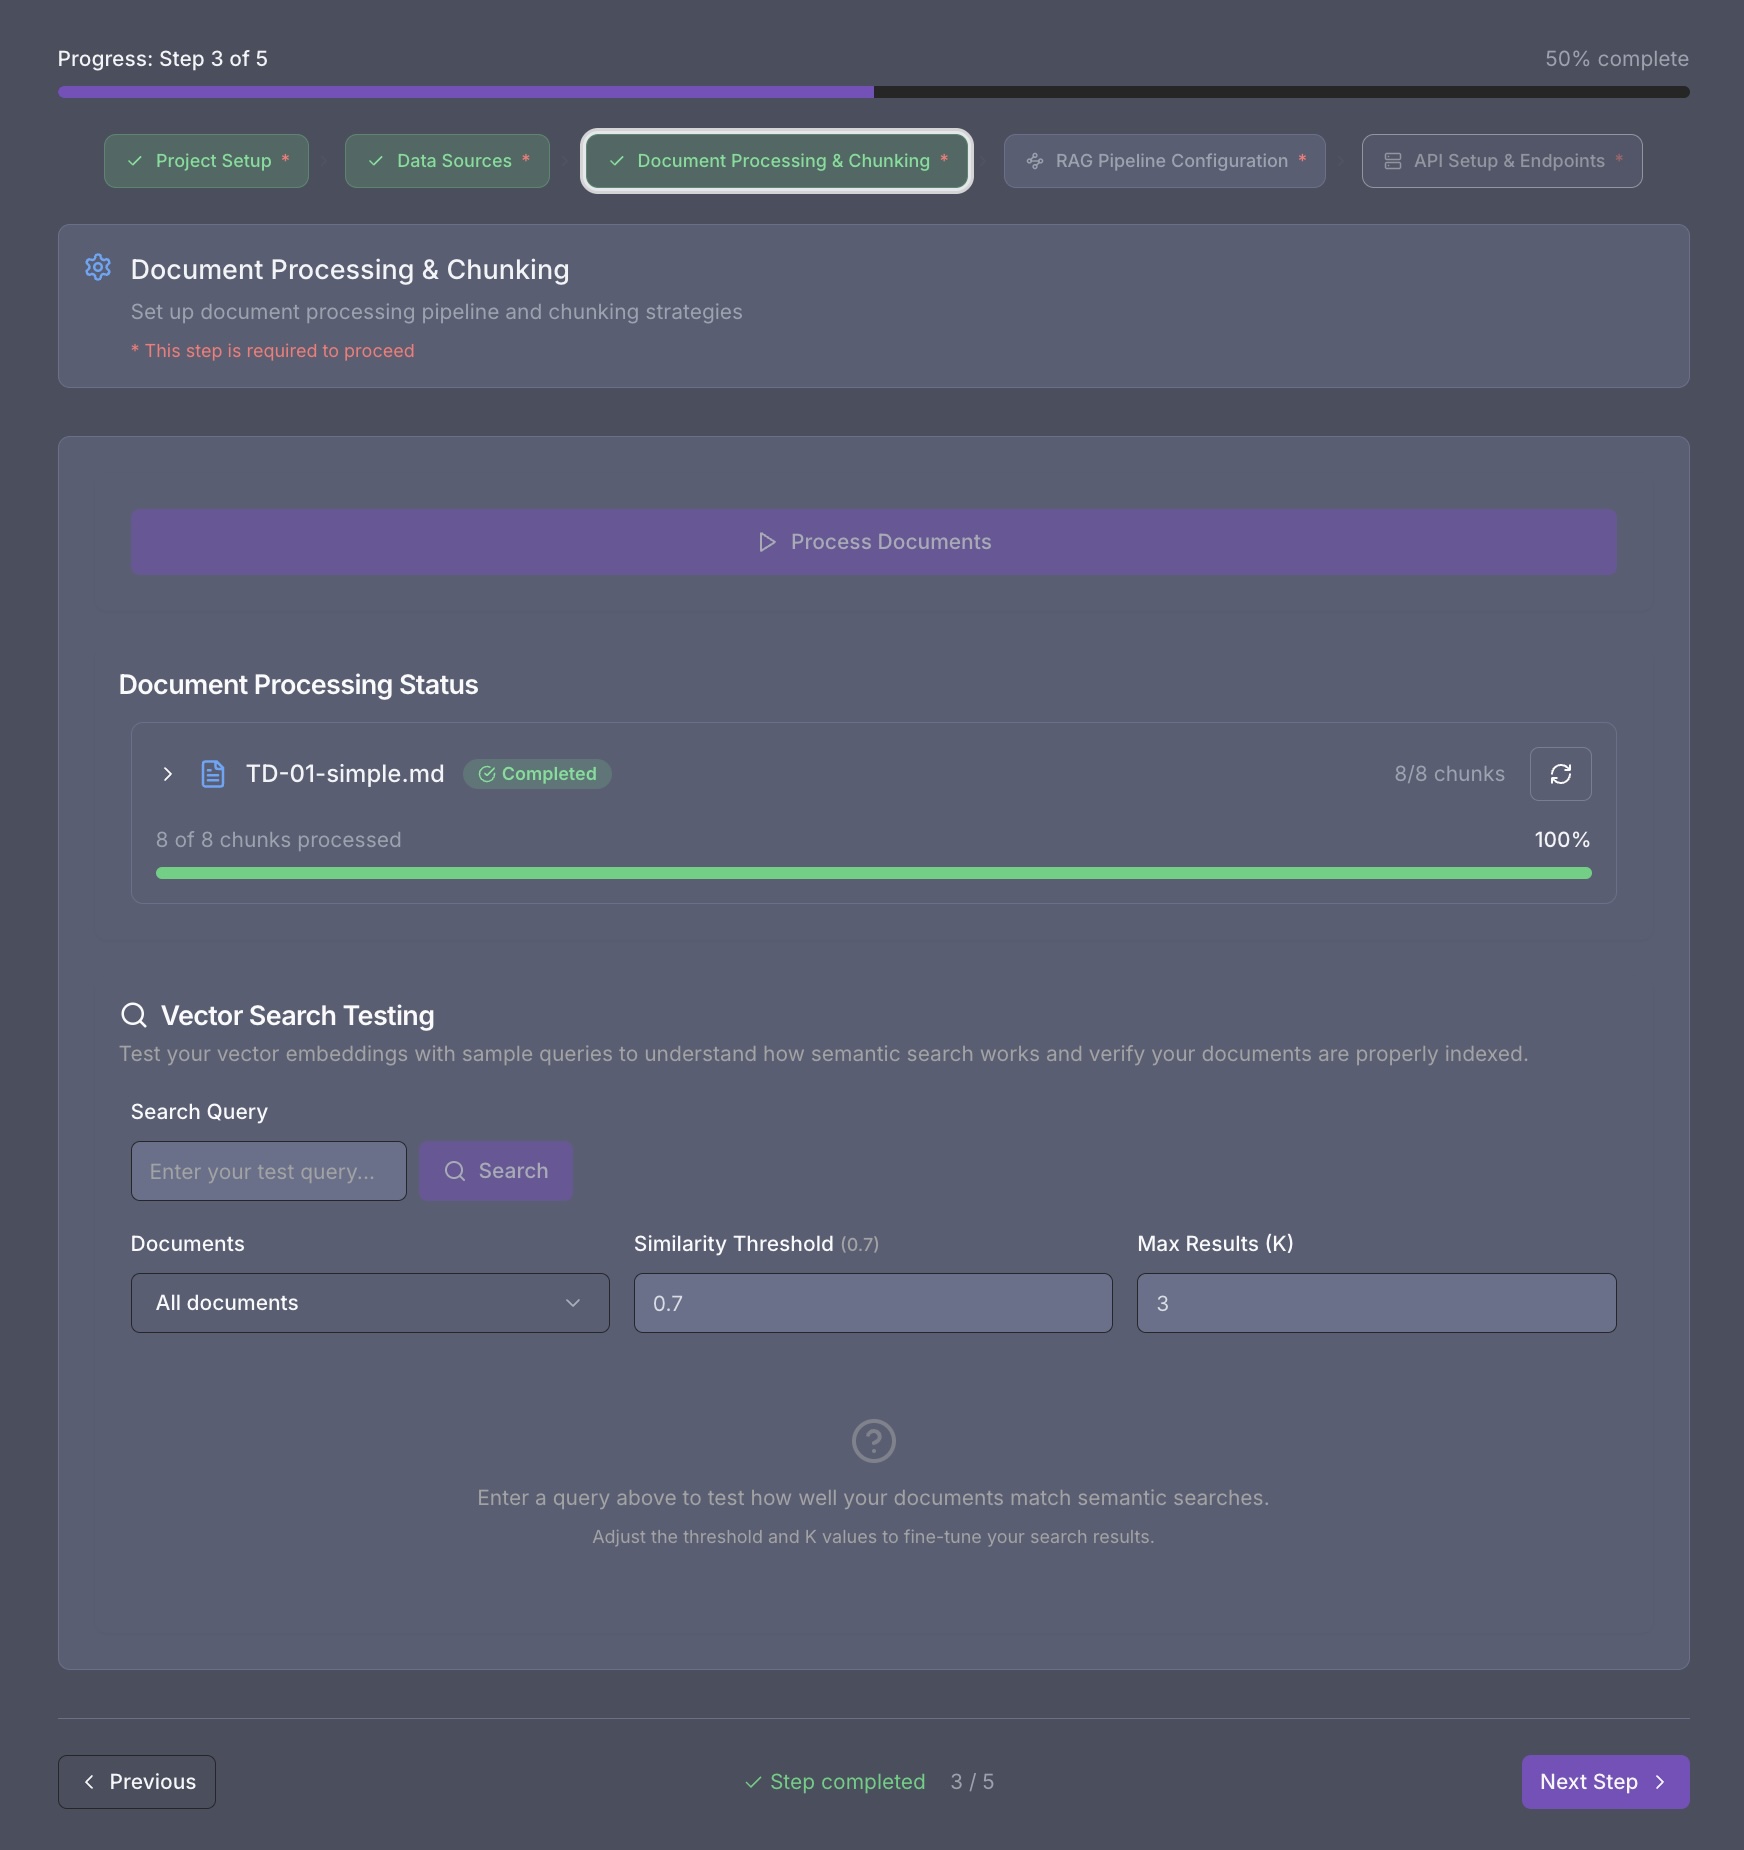The width and height of the screenshot is (1744, 1850).
Task: Select the Document Processing & Chunking step
Action: [x=777, y=161]
